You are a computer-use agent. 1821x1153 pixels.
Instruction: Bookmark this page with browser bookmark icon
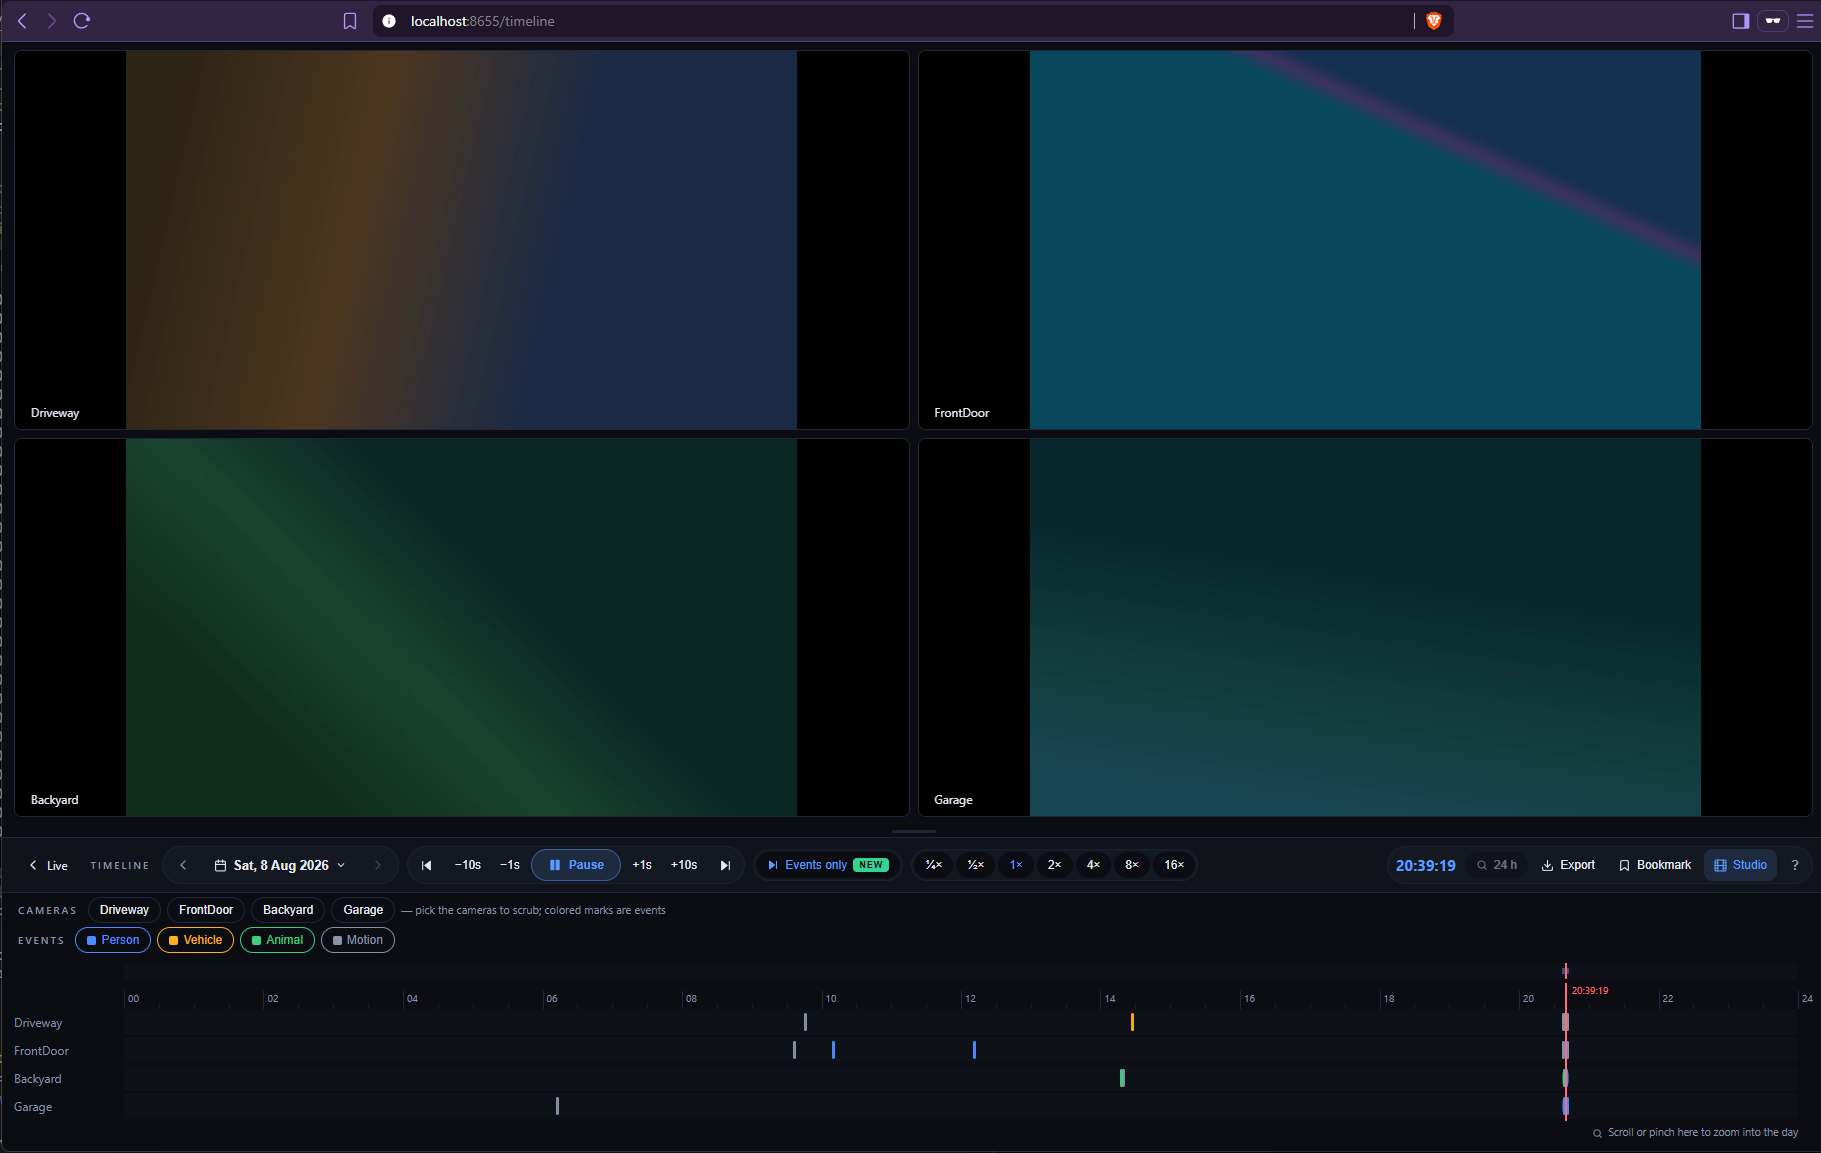coord(350,21)
